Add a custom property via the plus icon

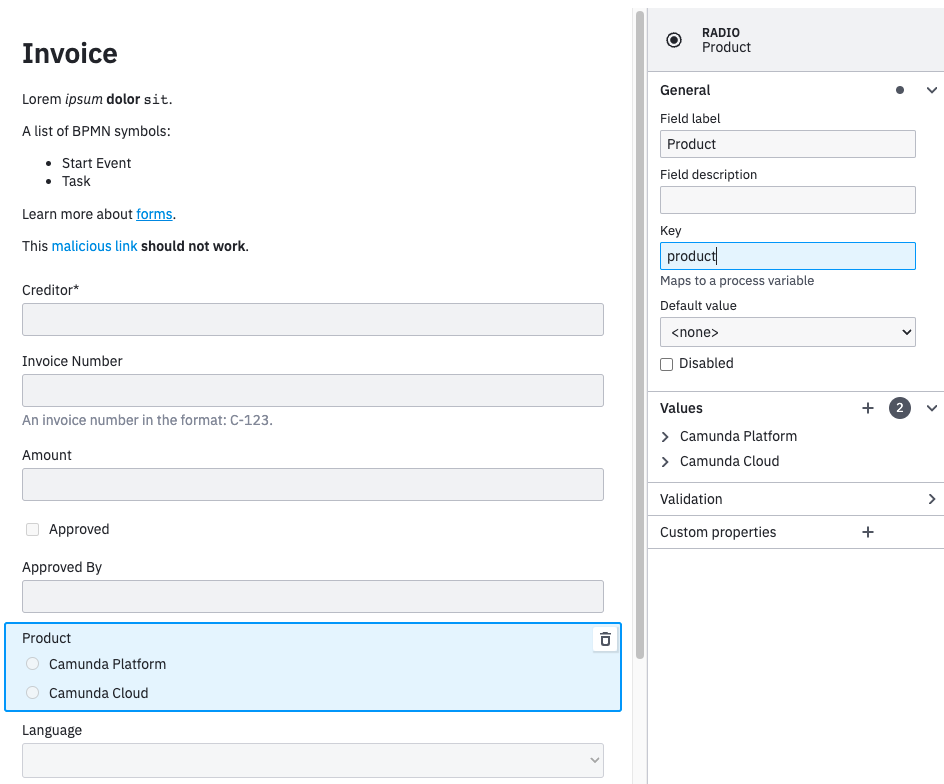[x=867, y=531]
